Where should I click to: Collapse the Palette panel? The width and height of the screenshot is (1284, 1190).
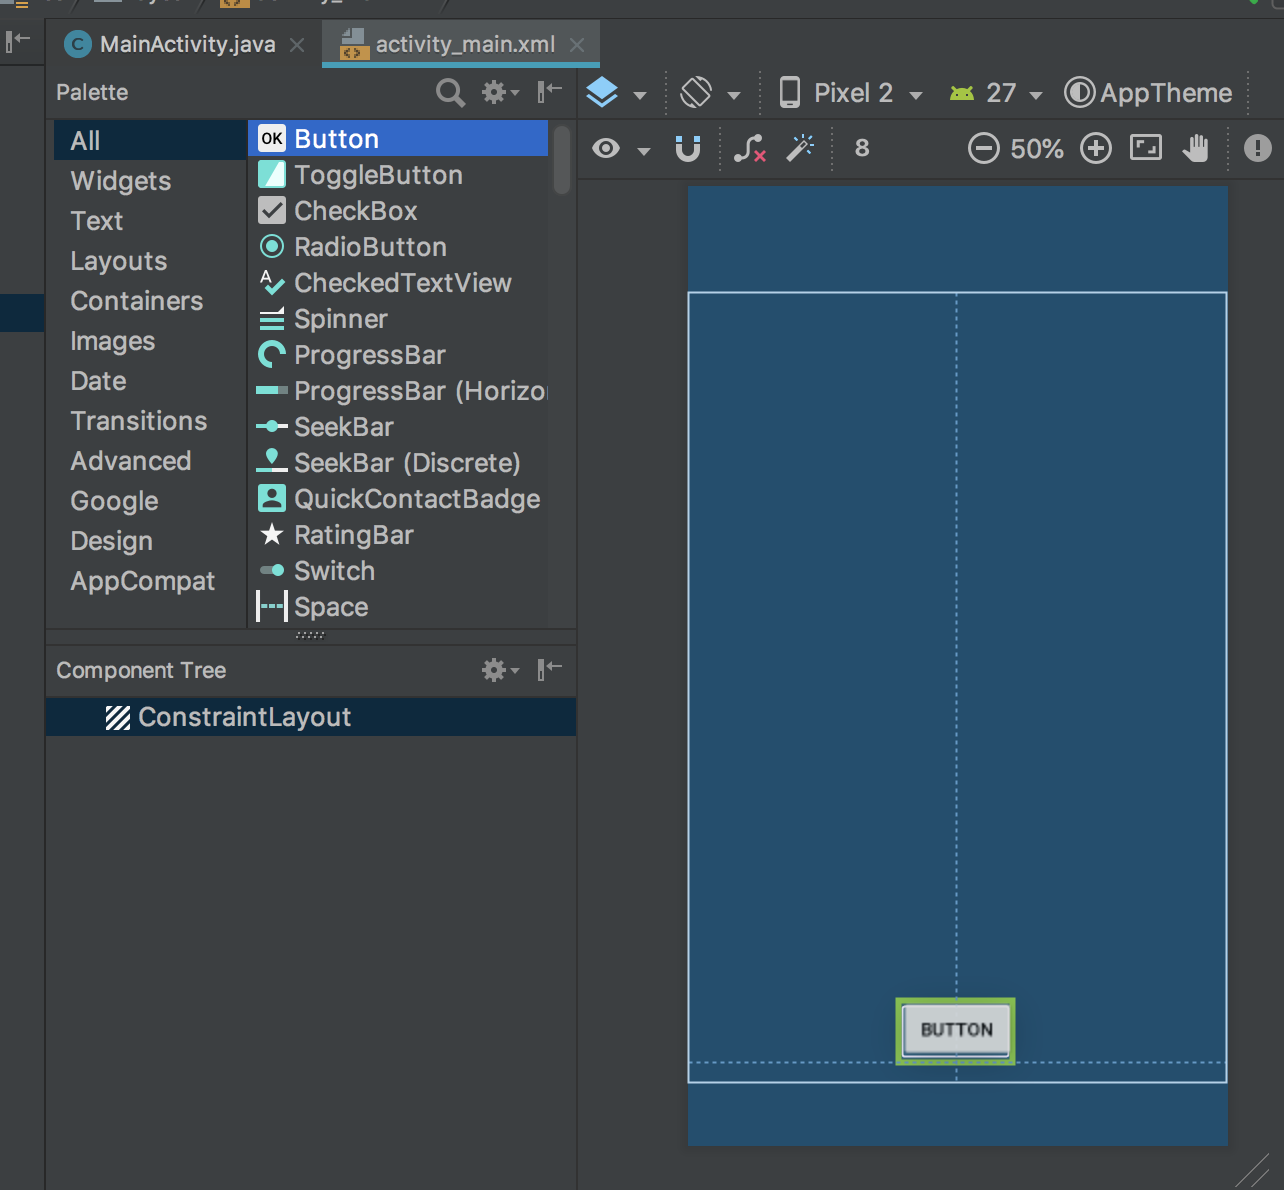click(x=548, y=92)
